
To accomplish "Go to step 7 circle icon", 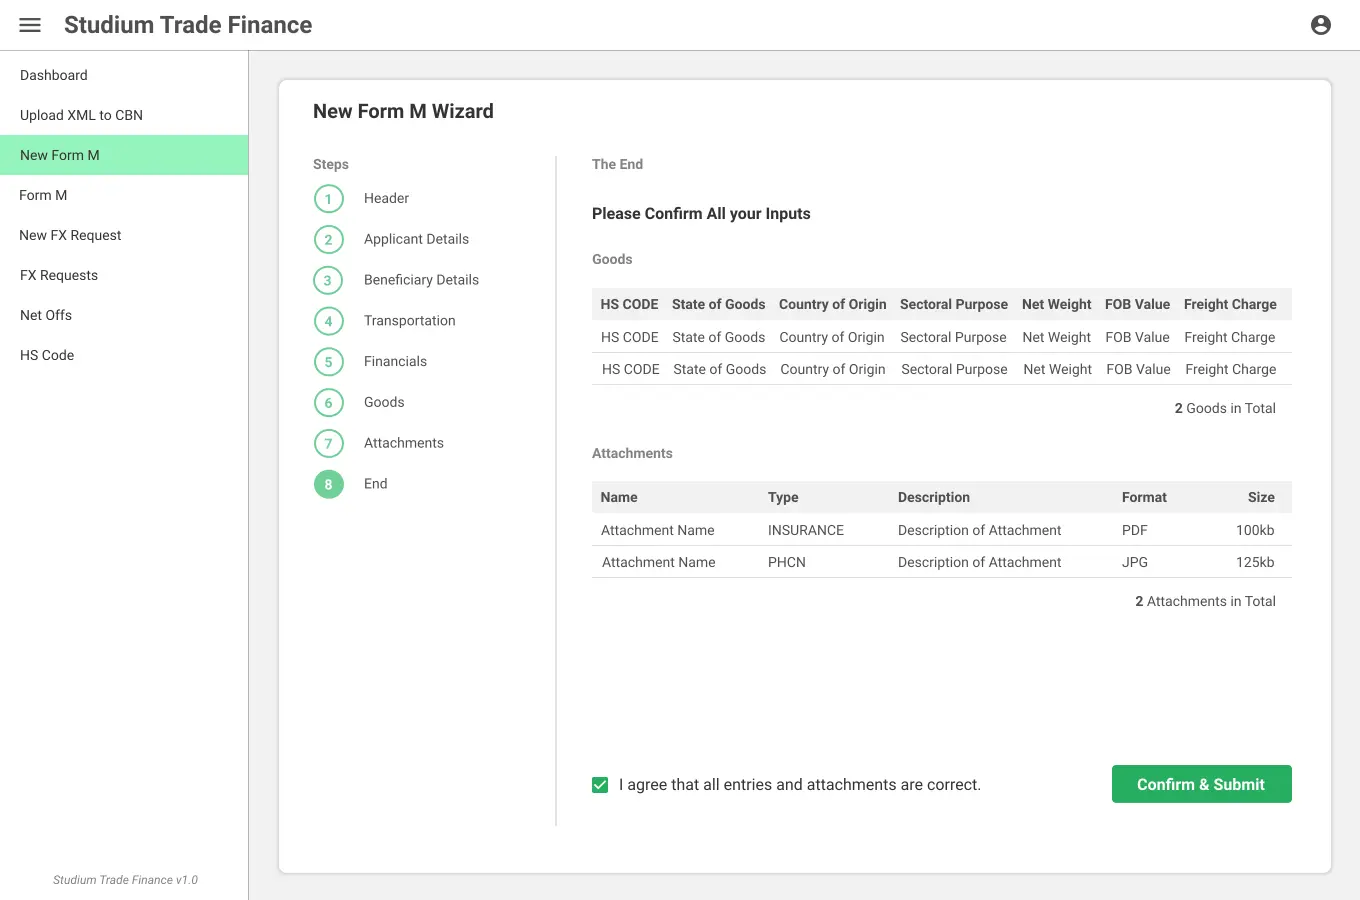I will pyautogui.click(x=328, y=444).
